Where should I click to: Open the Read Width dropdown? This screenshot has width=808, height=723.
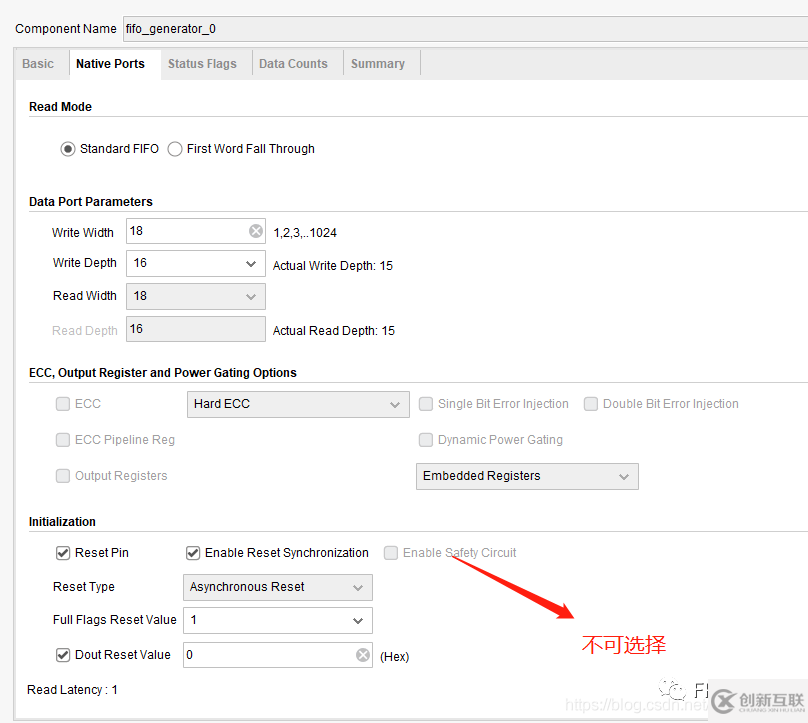coord(196,296)
